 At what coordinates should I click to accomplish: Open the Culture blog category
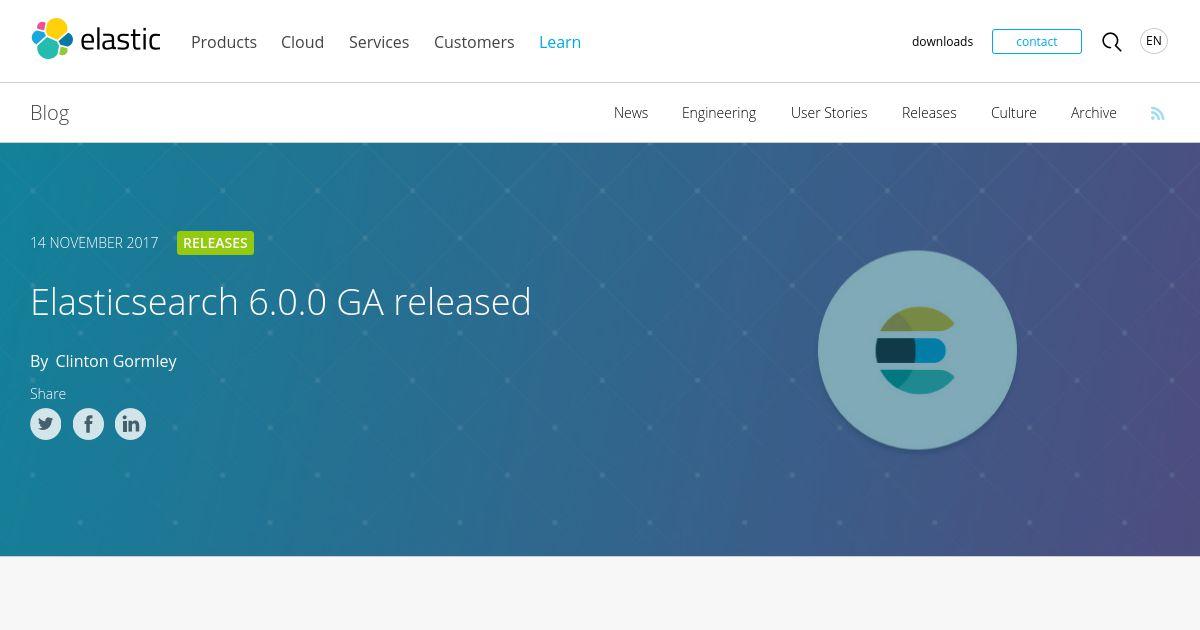click(x=1014, y=113)
